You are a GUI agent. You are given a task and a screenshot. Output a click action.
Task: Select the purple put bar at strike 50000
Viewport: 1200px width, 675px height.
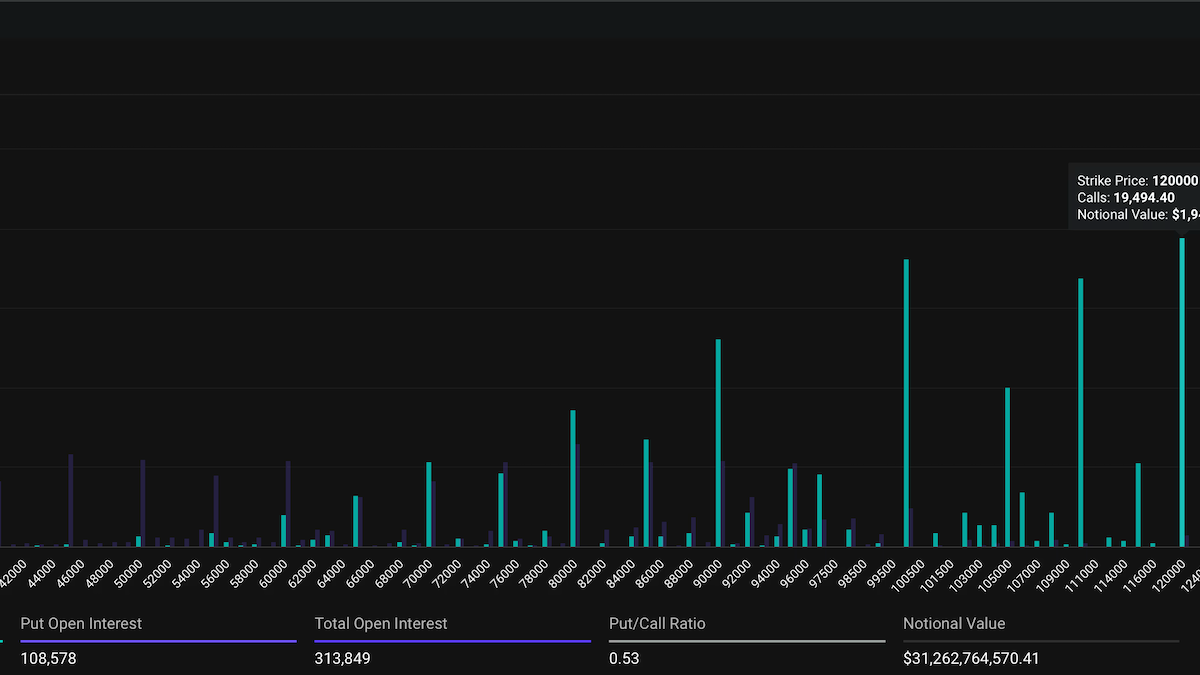143,503
